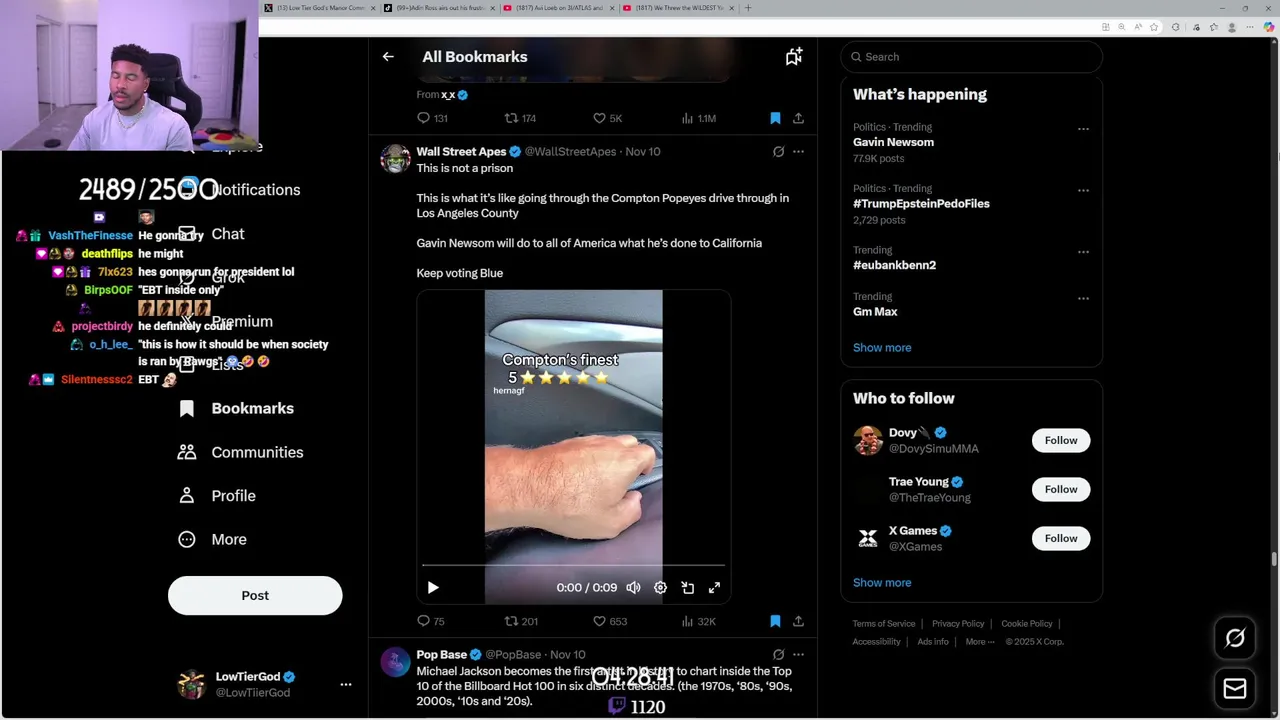Screen dimensions: 1280x720
Task: Share the Wall Street Apes post
Action: tap(798, 621)
